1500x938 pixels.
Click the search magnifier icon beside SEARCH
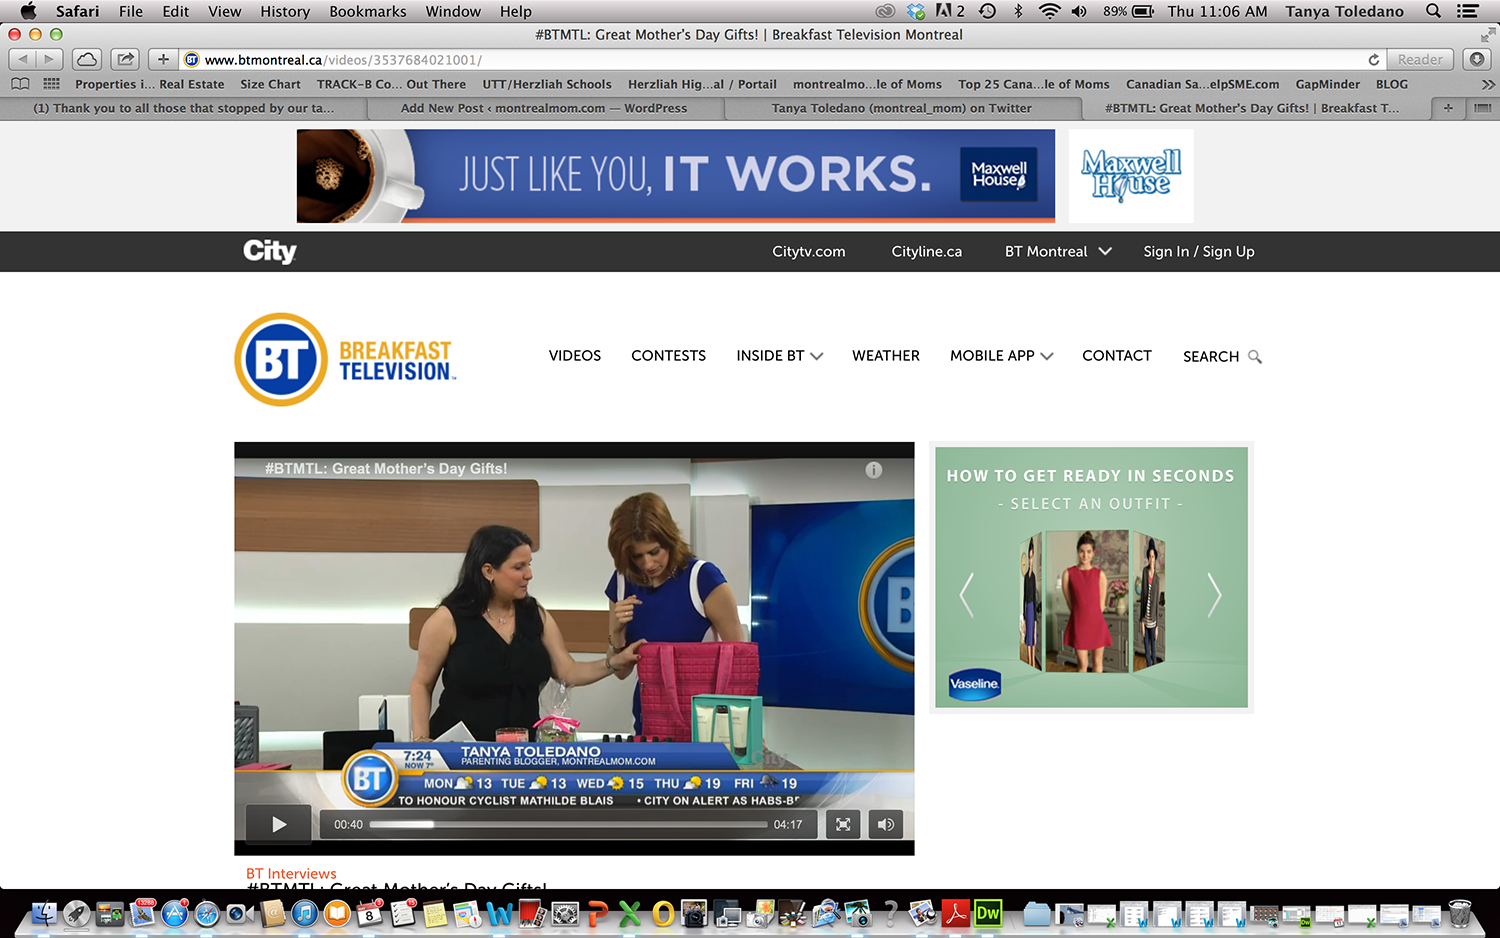tap(1255, 357)
